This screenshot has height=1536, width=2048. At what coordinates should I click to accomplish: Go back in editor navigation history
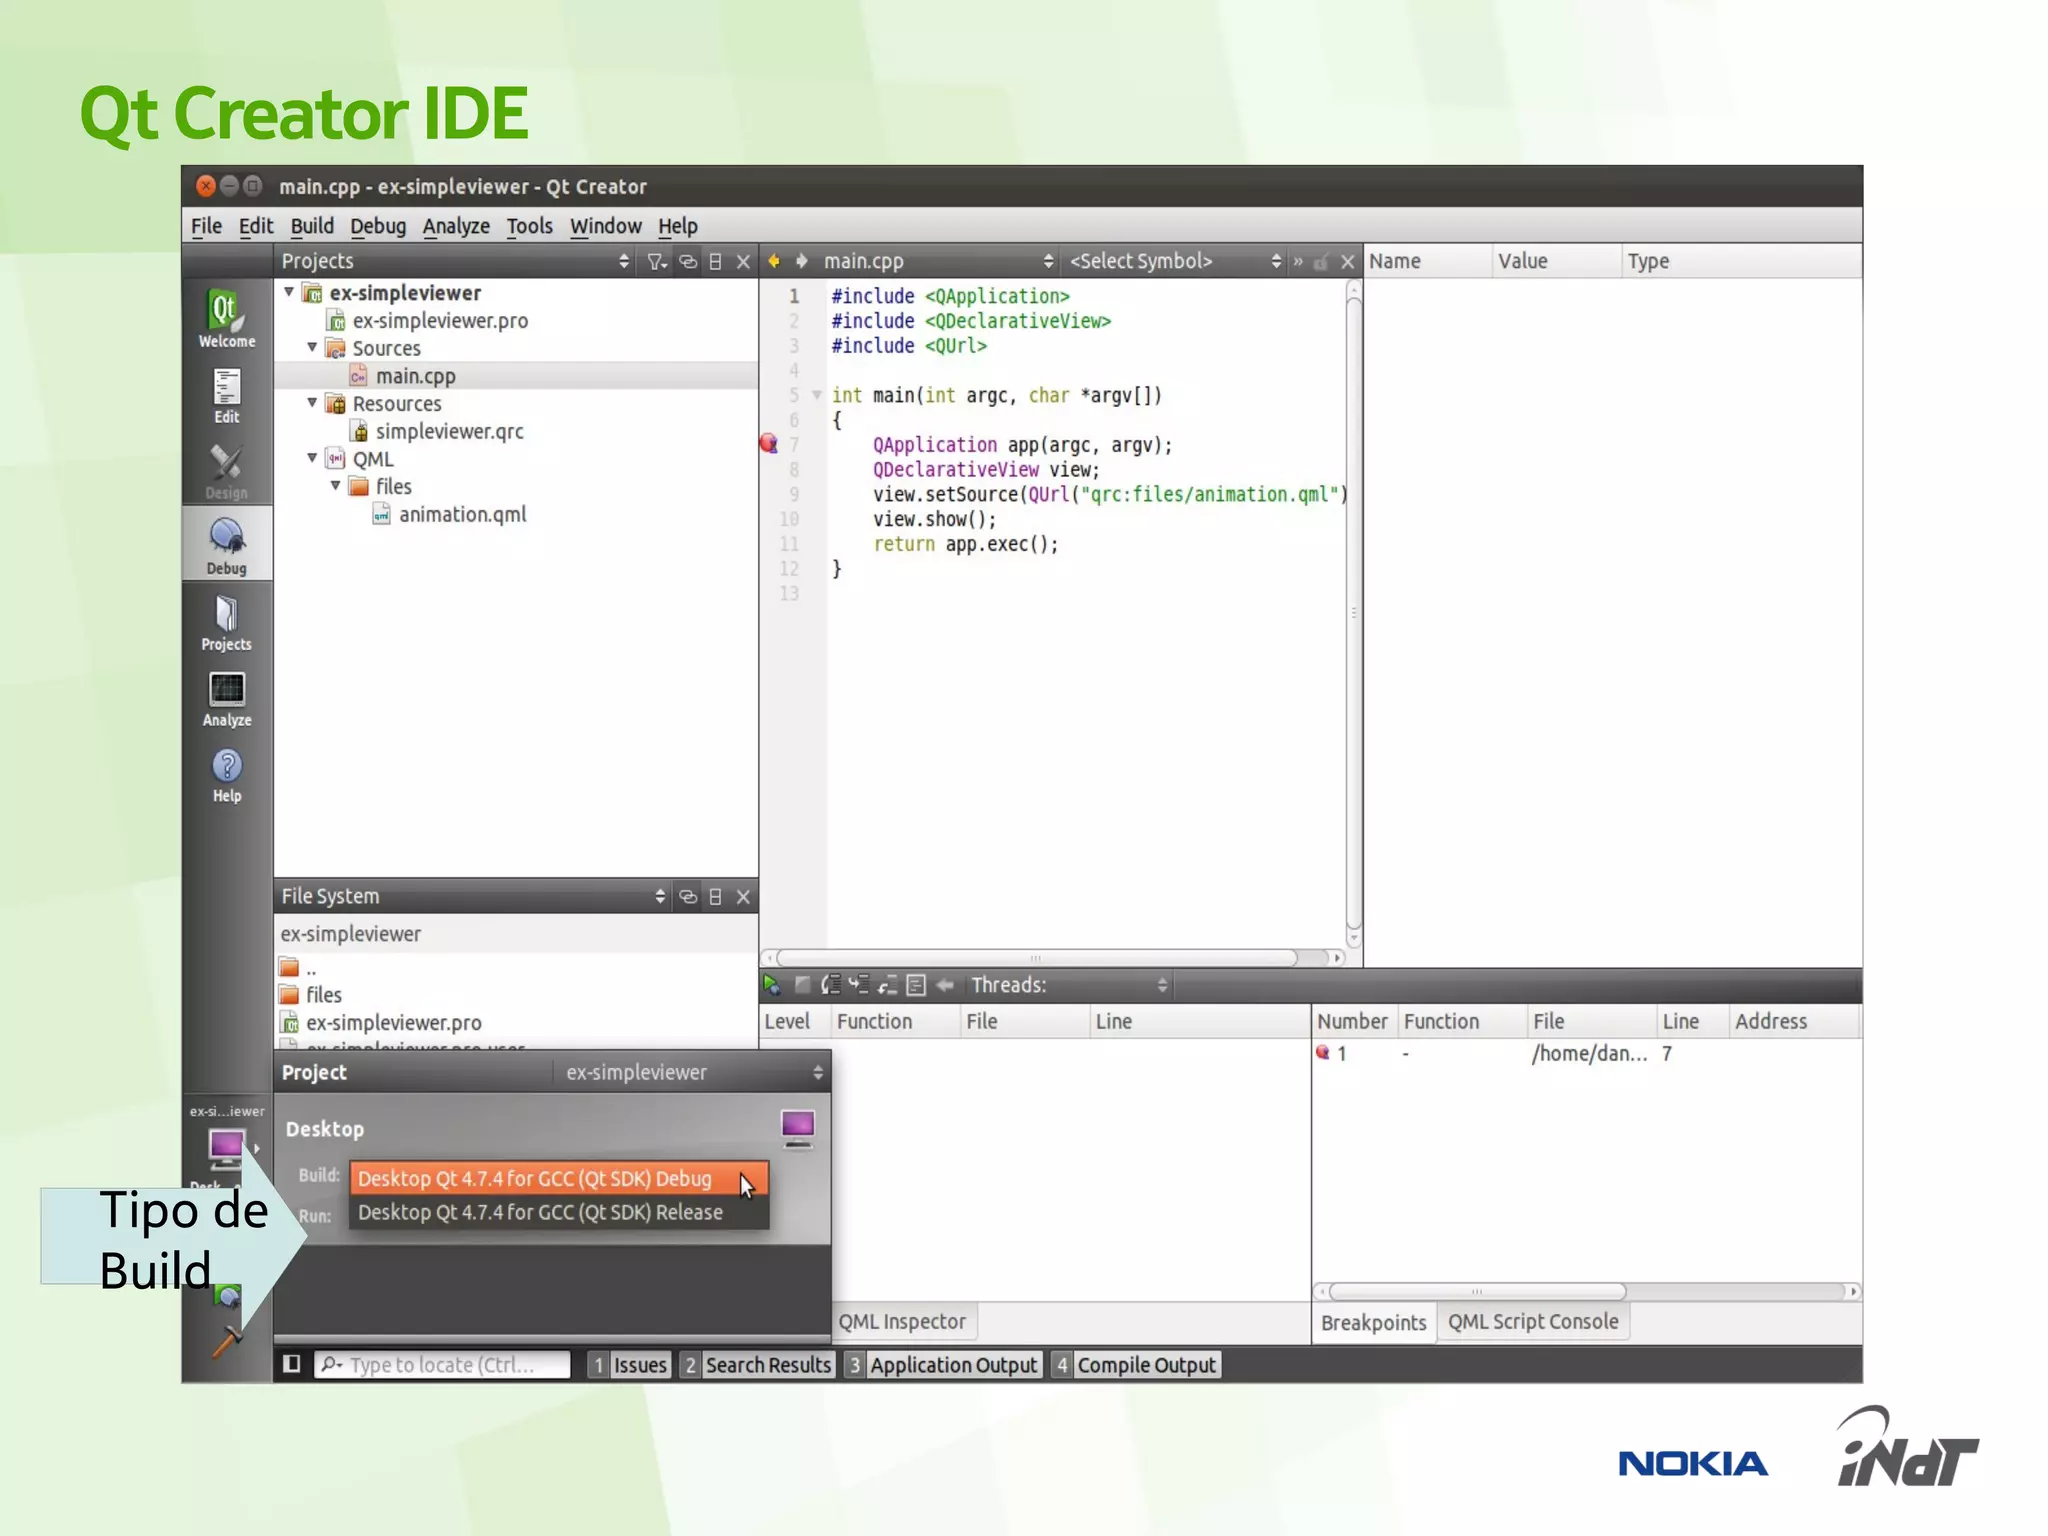click(x=774, y=261)
